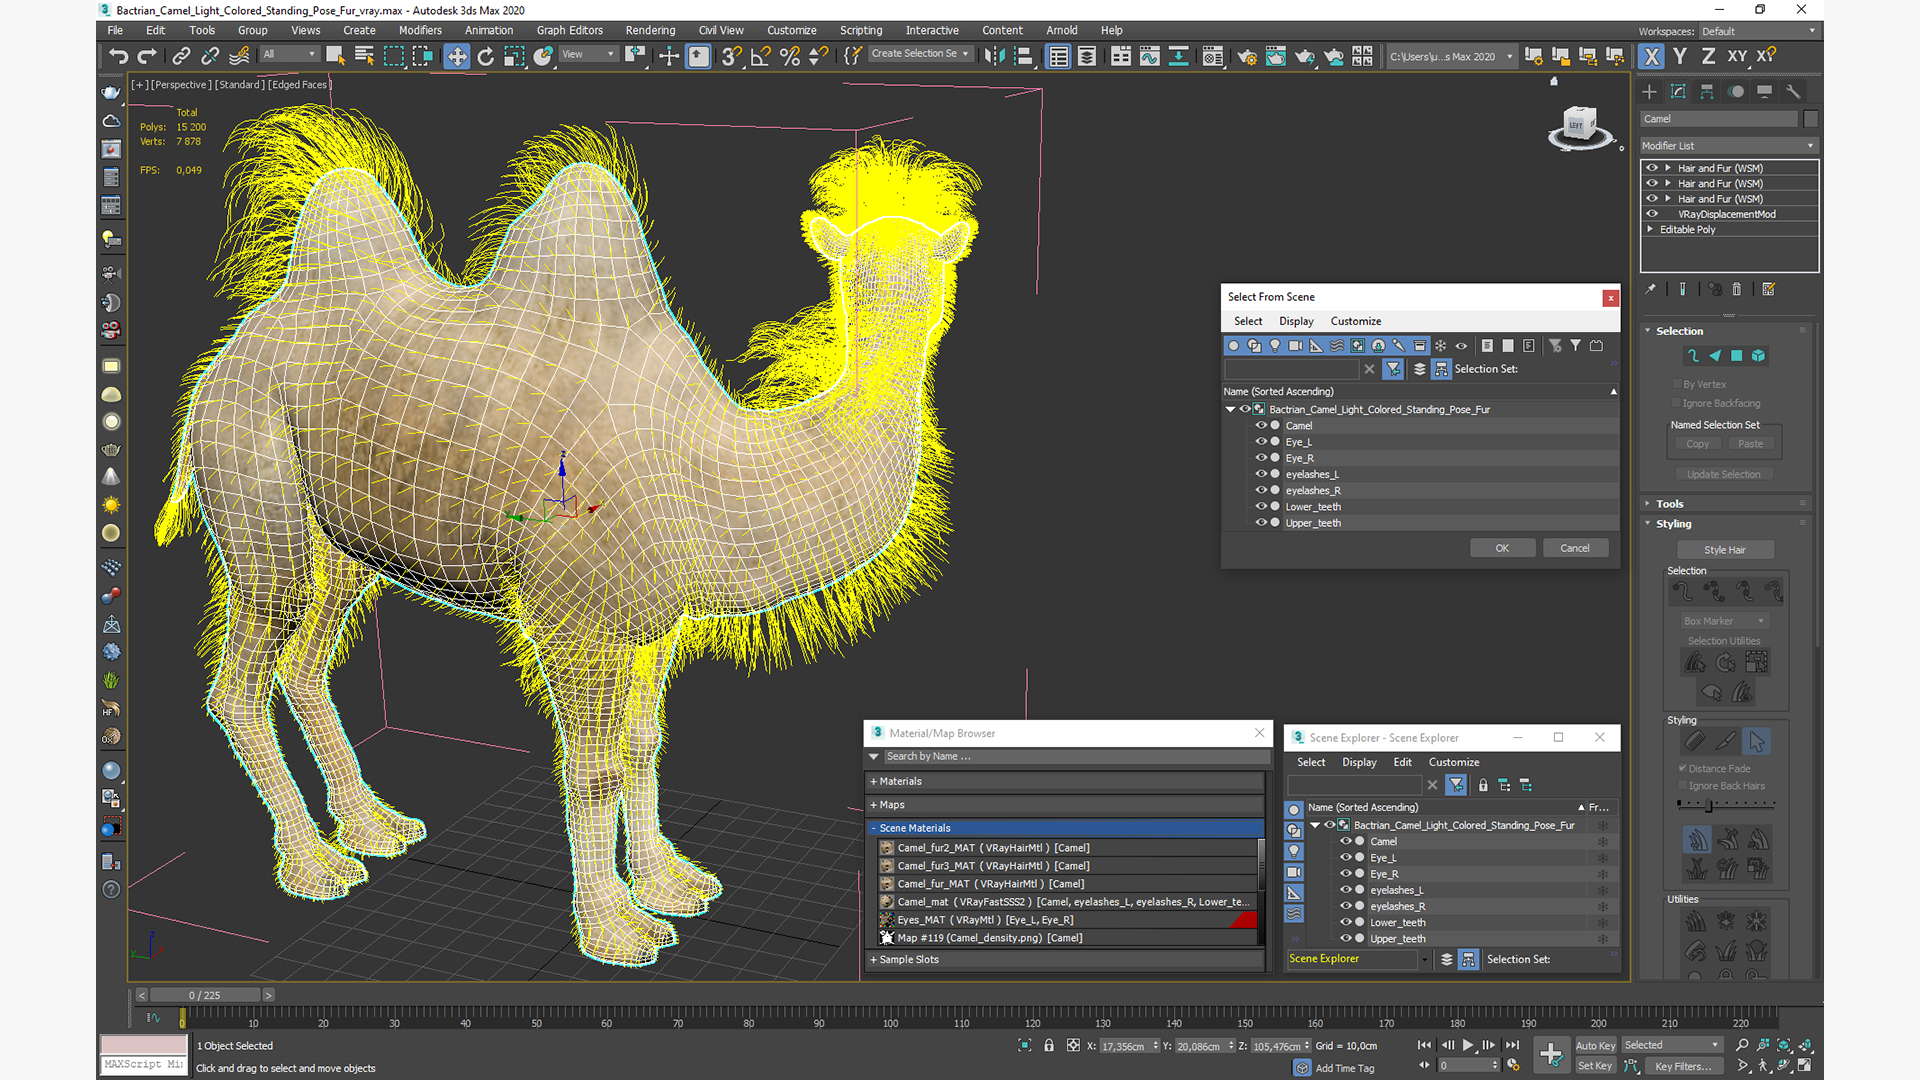
Task: Toggle eye of first Hair and Fur modifier
Action: click(x=1652, y=168)
